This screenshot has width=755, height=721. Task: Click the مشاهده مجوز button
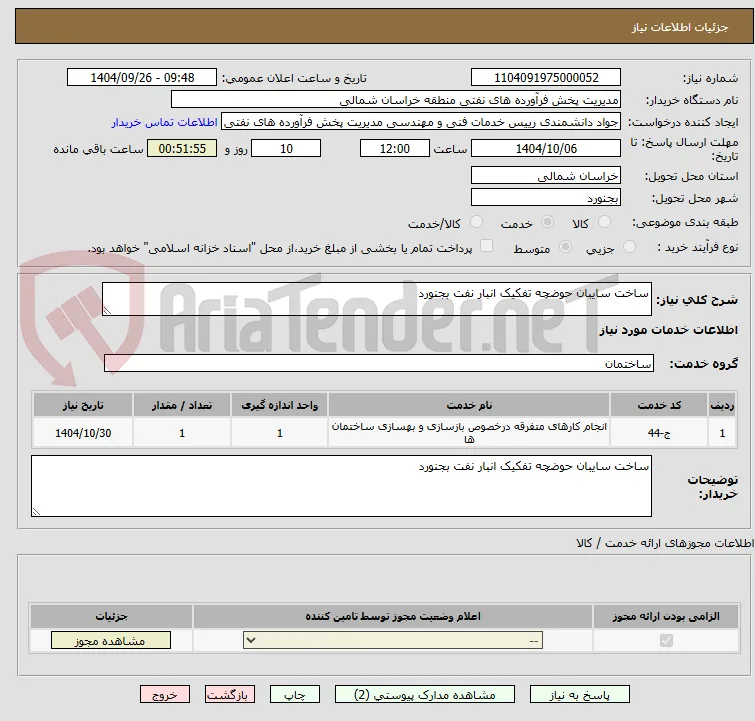pos(111,641)
